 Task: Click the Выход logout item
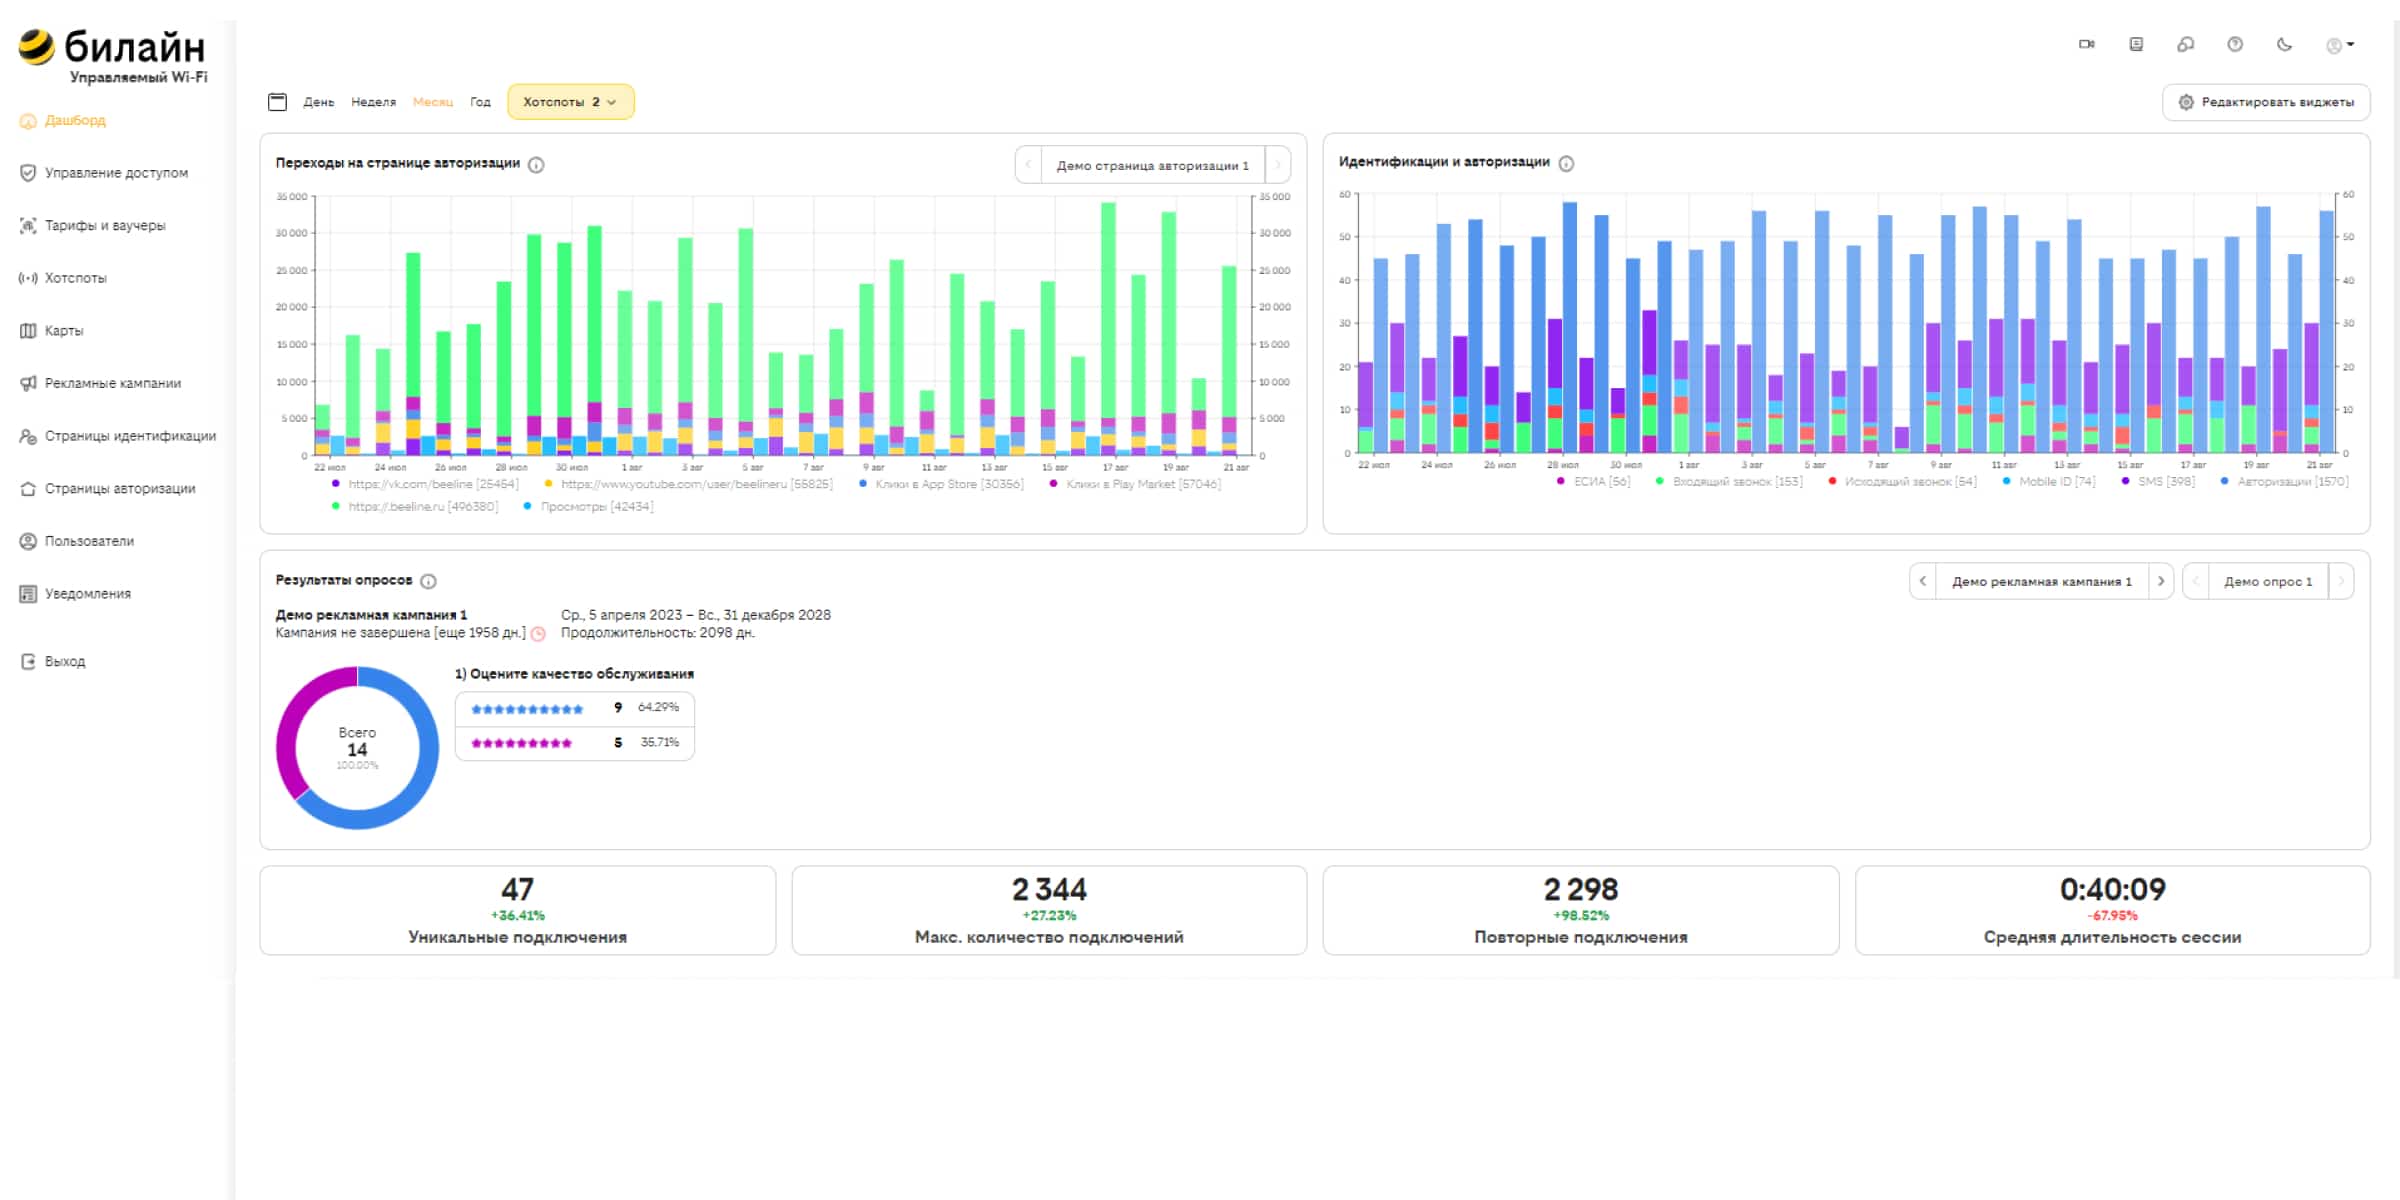[x=53, y=661]
